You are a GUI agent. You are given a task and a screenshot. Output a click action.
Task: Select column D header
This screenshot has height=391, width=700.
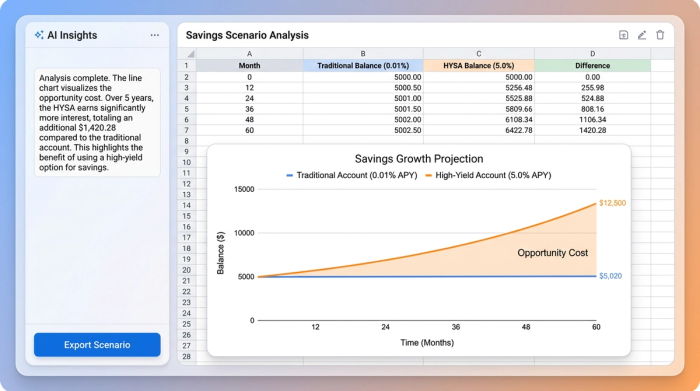[592, 54]
